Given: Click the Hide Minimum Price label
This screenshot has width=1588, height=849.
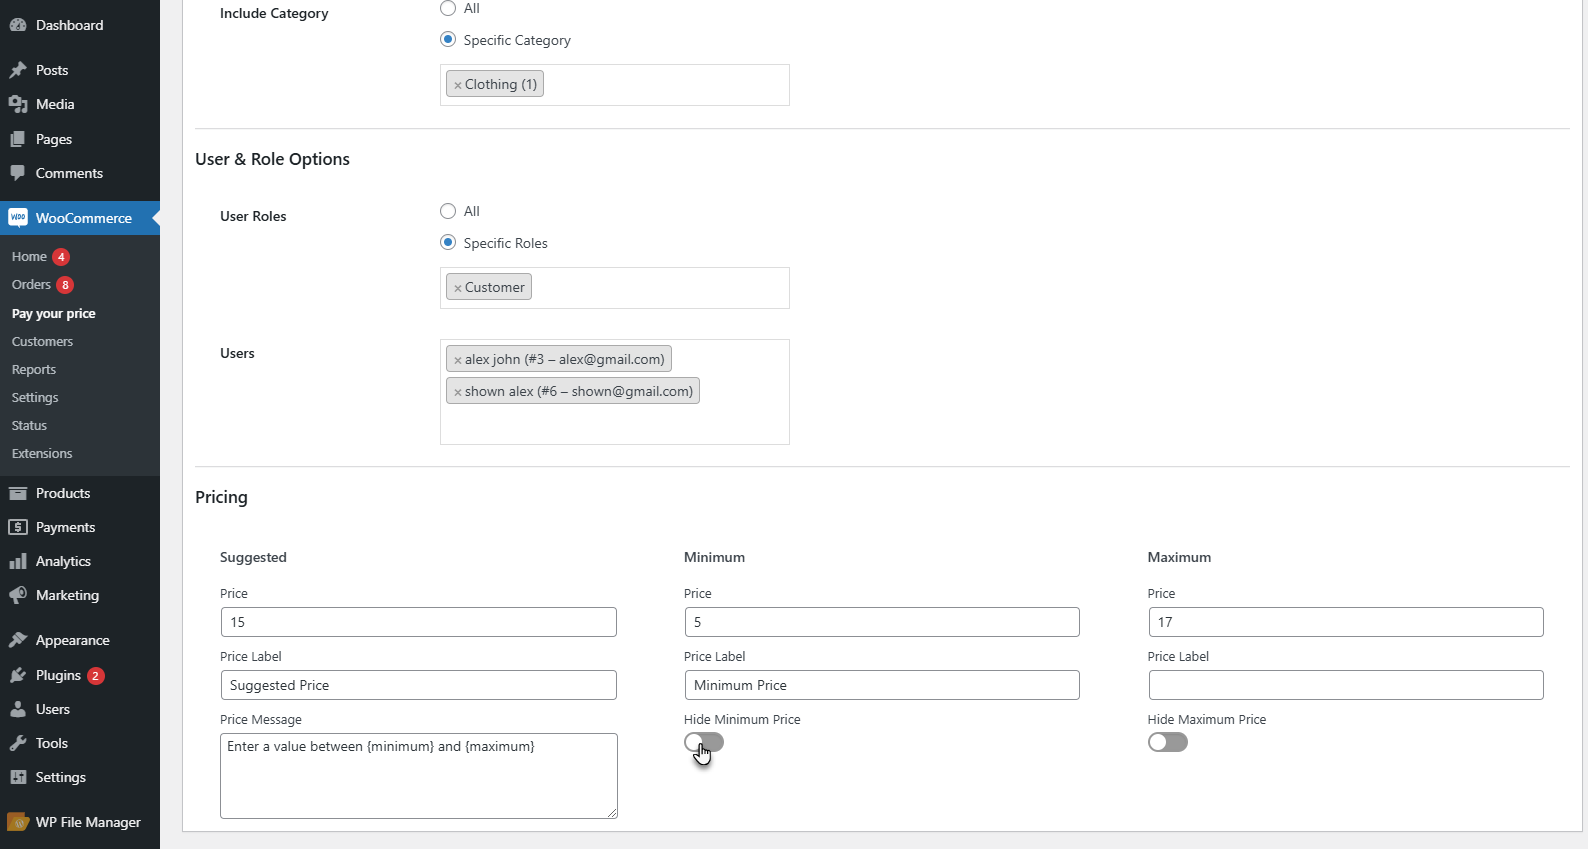Looking at the screenshot, I should point(742,719).
